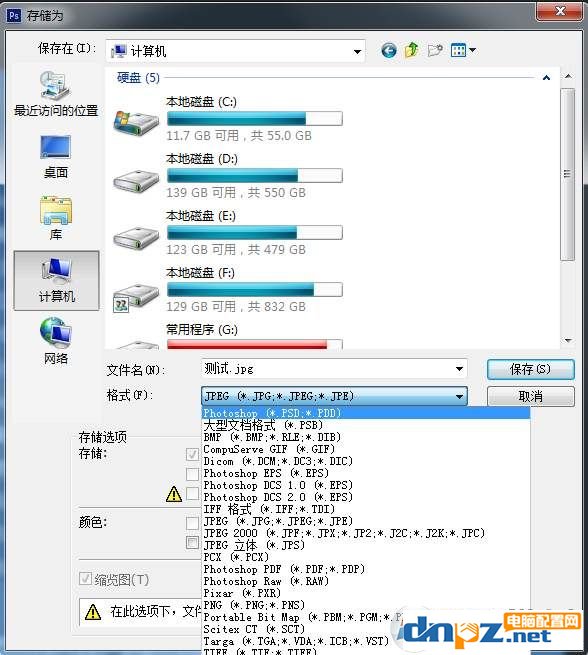Choose Photoshop DCS 1.0 format
588x655 pixels.
(x=366, y=485)
